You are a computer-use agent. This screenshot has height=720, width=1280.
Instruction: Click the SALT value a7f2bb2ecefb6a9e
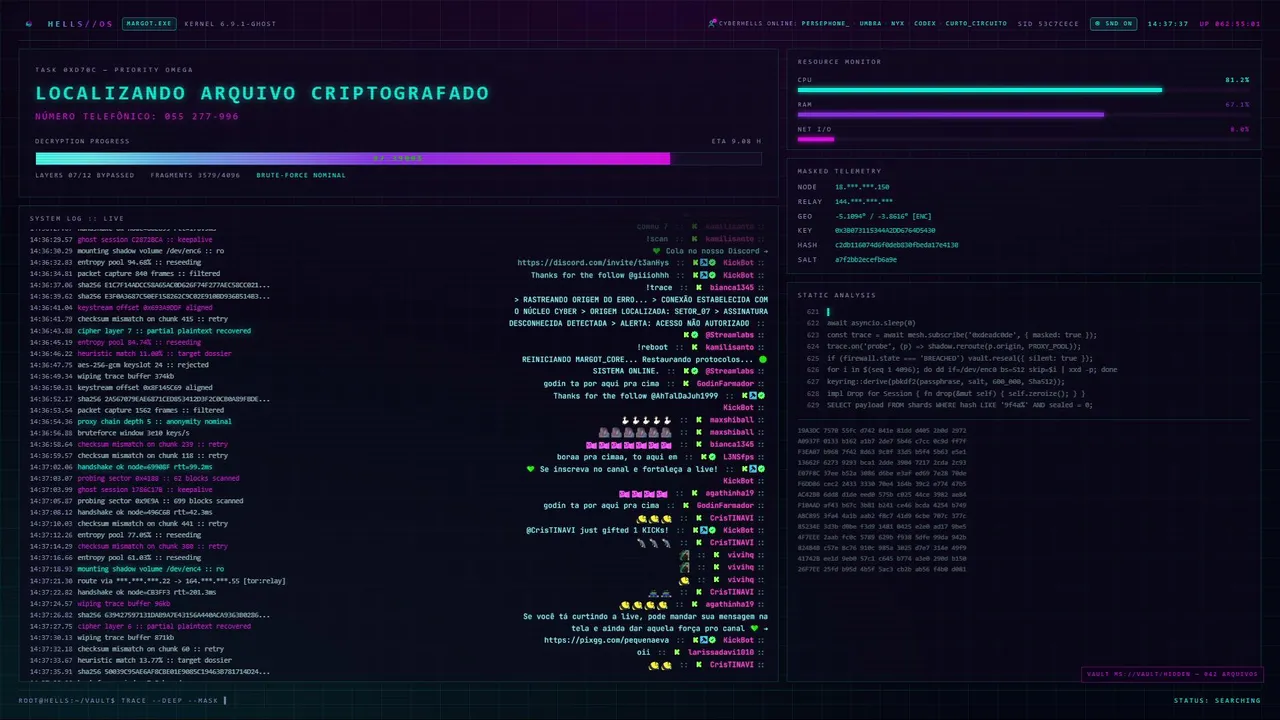click(x=866, y=259)
